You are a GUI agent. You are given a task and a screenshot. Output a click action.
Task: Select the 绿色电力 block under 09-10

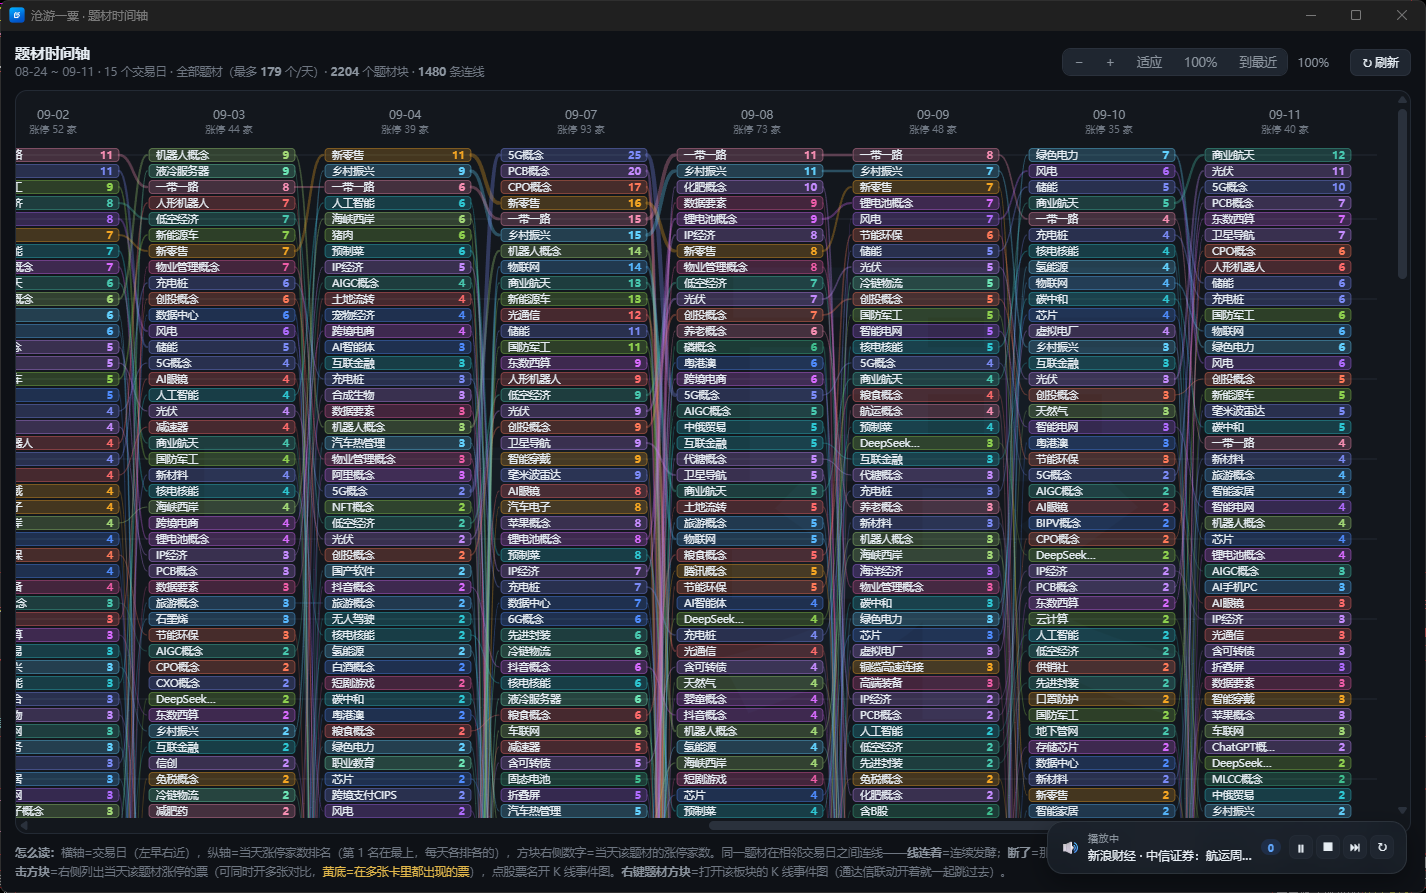[x=1102, y=155]
